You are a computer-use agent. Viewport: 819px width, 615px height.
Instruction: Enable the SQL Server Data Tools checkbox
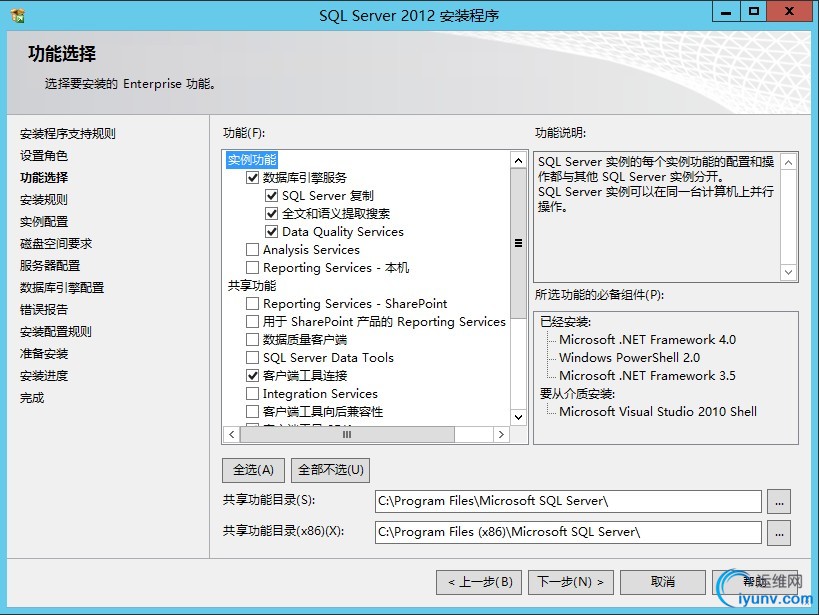pyautogui.click(x=252, y=357)
